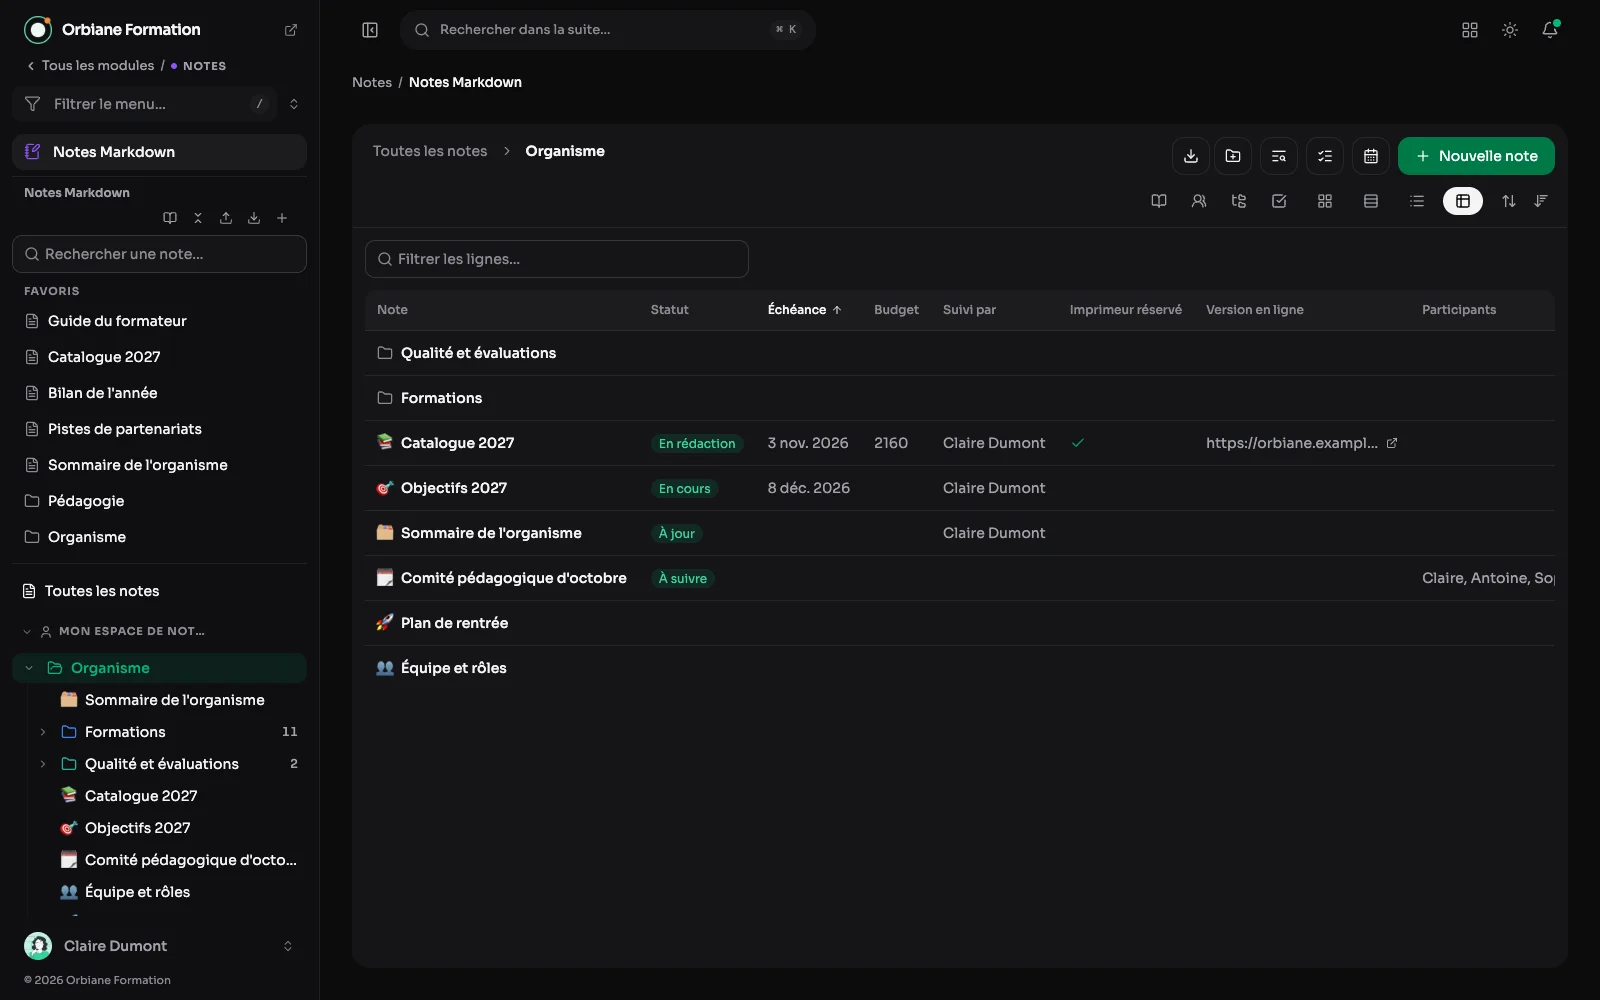Open notifications with the bell icon
Screen dimensions: 1600x1000
tap(1550, 30)
